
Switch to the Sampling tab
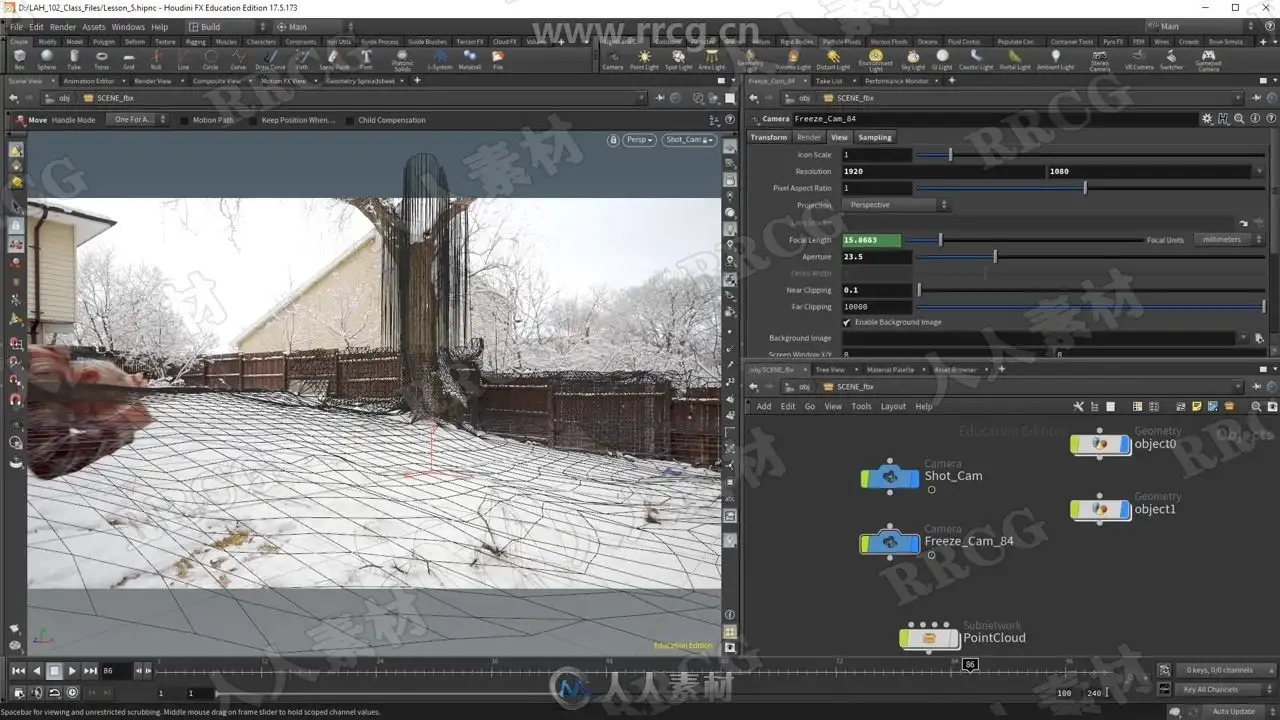(x=874, y=137)
